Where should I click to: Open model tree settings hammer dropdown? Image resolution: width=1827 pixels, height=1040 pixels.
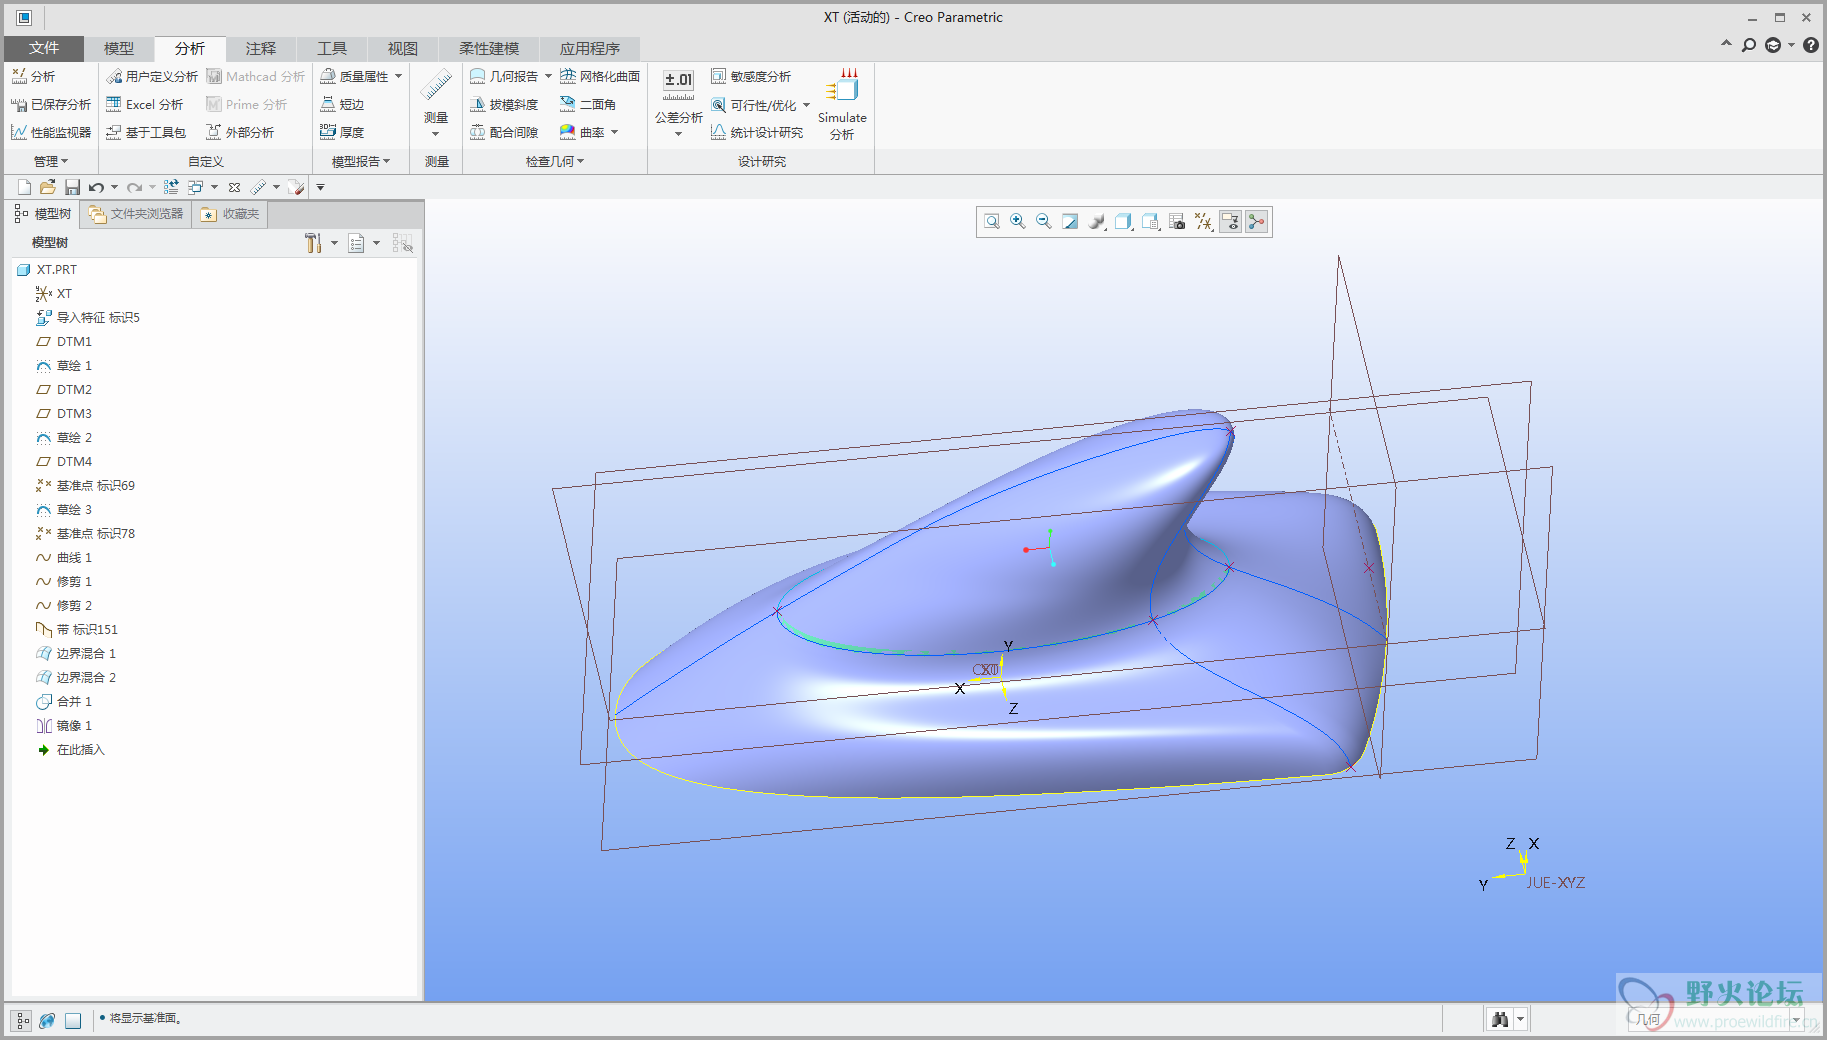pos(321,243)
